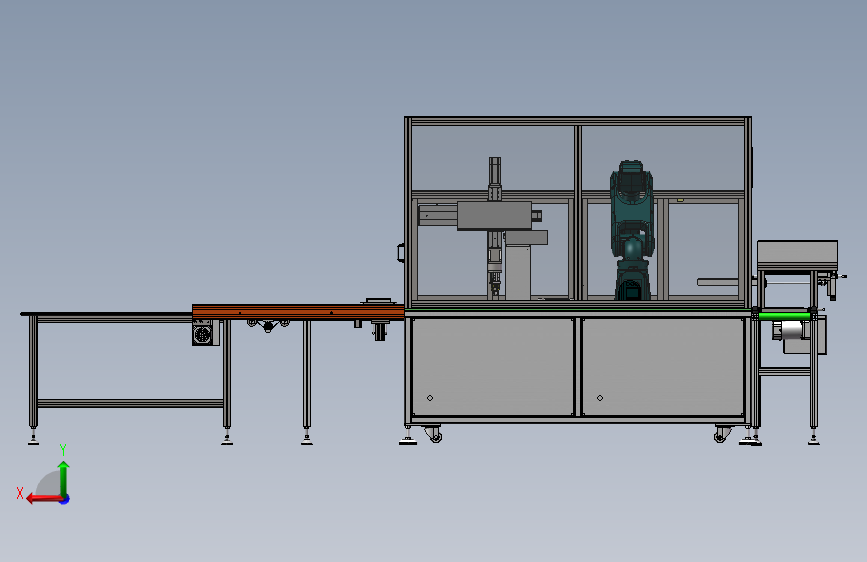Select the left lower cabinet door panel
Image resolution: width=867 pixels, height=562 pixels.
click(x=493, y=367)
